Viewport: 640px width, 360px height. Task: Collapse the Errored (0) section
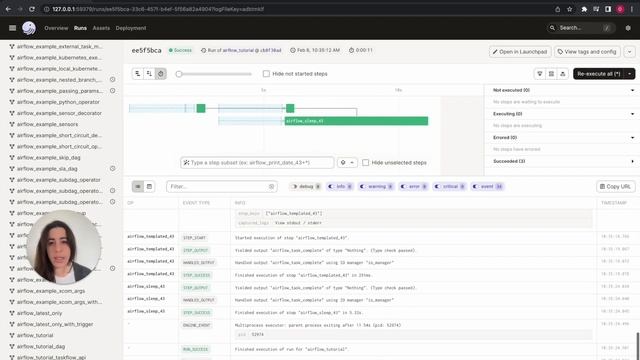632,138
